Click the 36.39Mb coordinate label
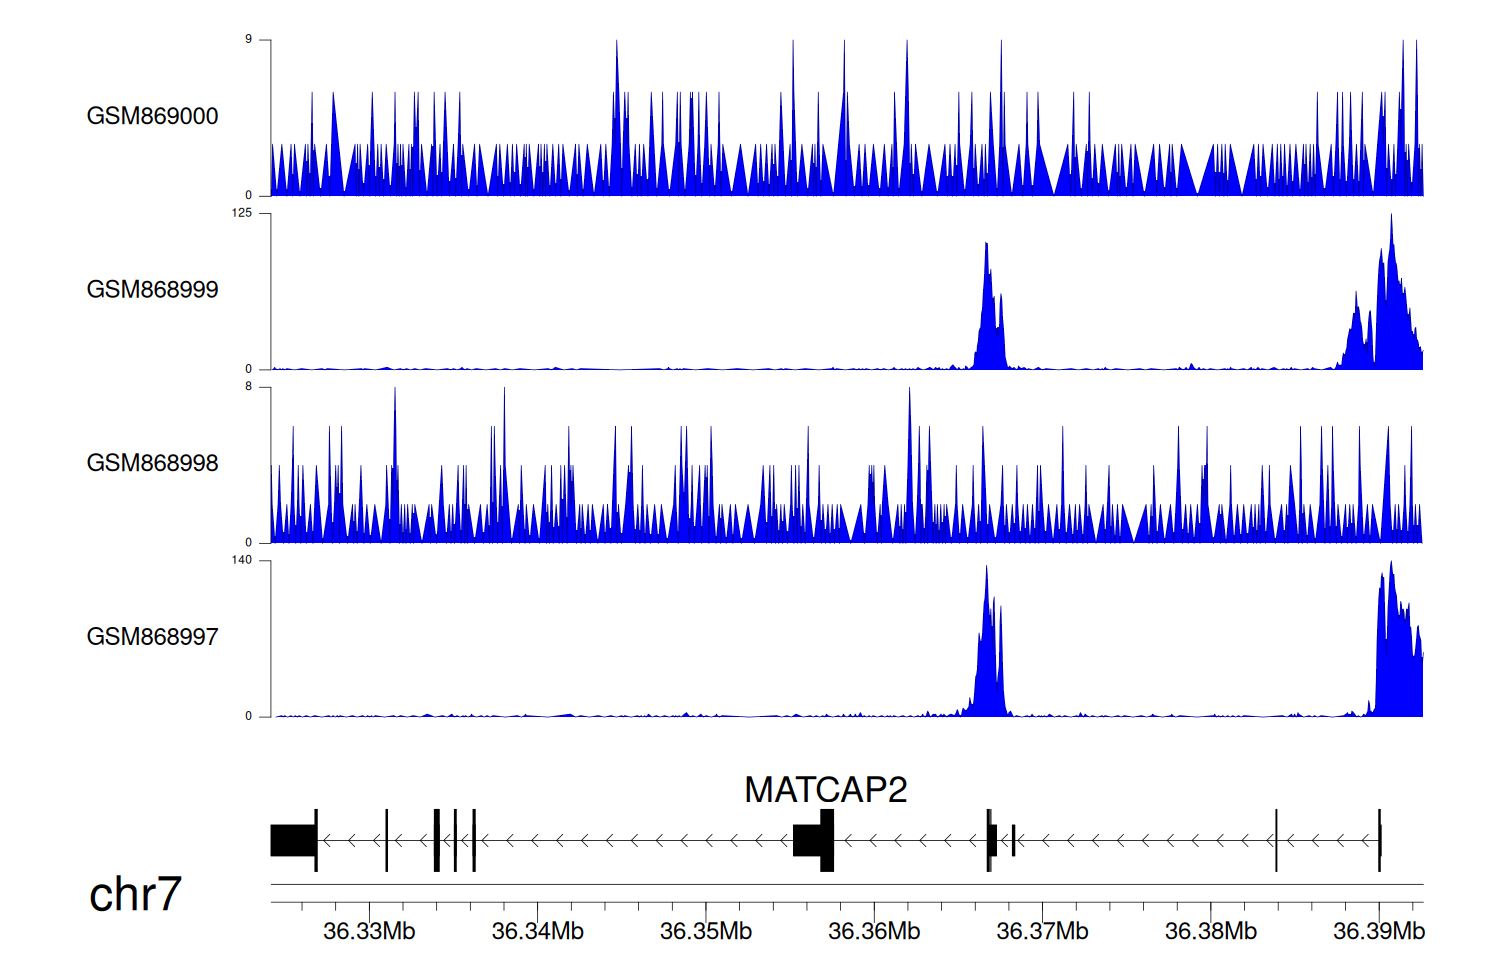The image size is (1500, 980). pos(1379,931)
